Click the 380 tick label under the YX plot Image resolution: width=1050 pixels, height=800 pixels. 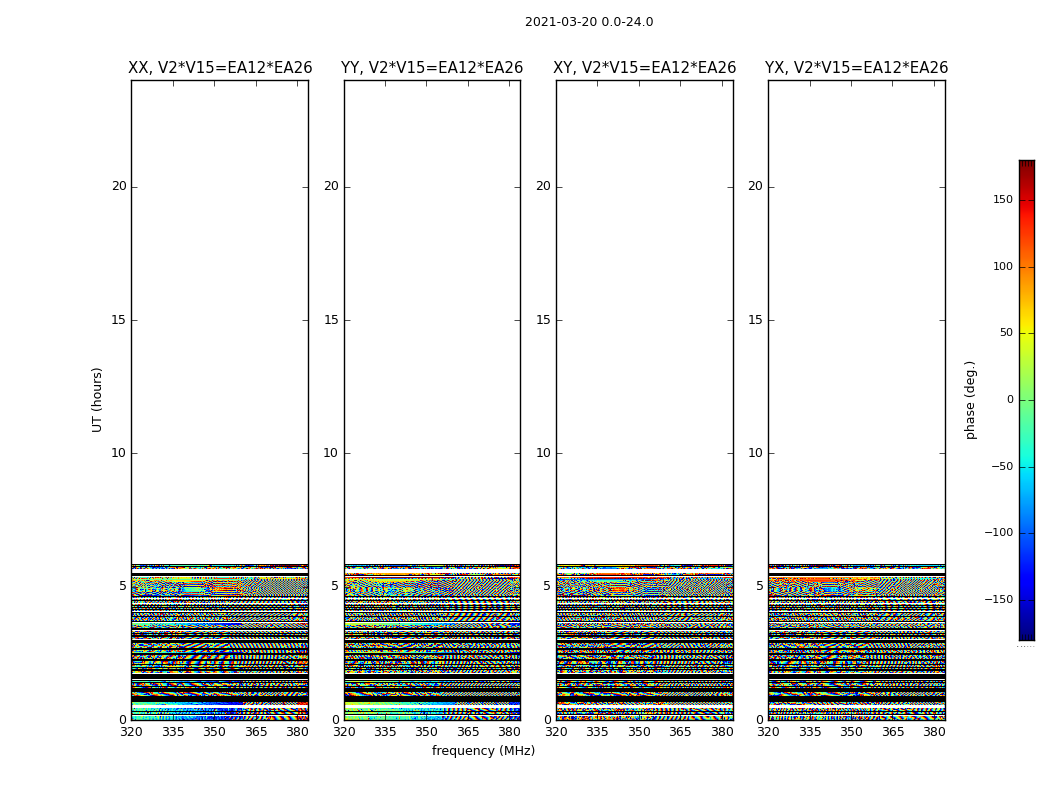click(934, 732)
